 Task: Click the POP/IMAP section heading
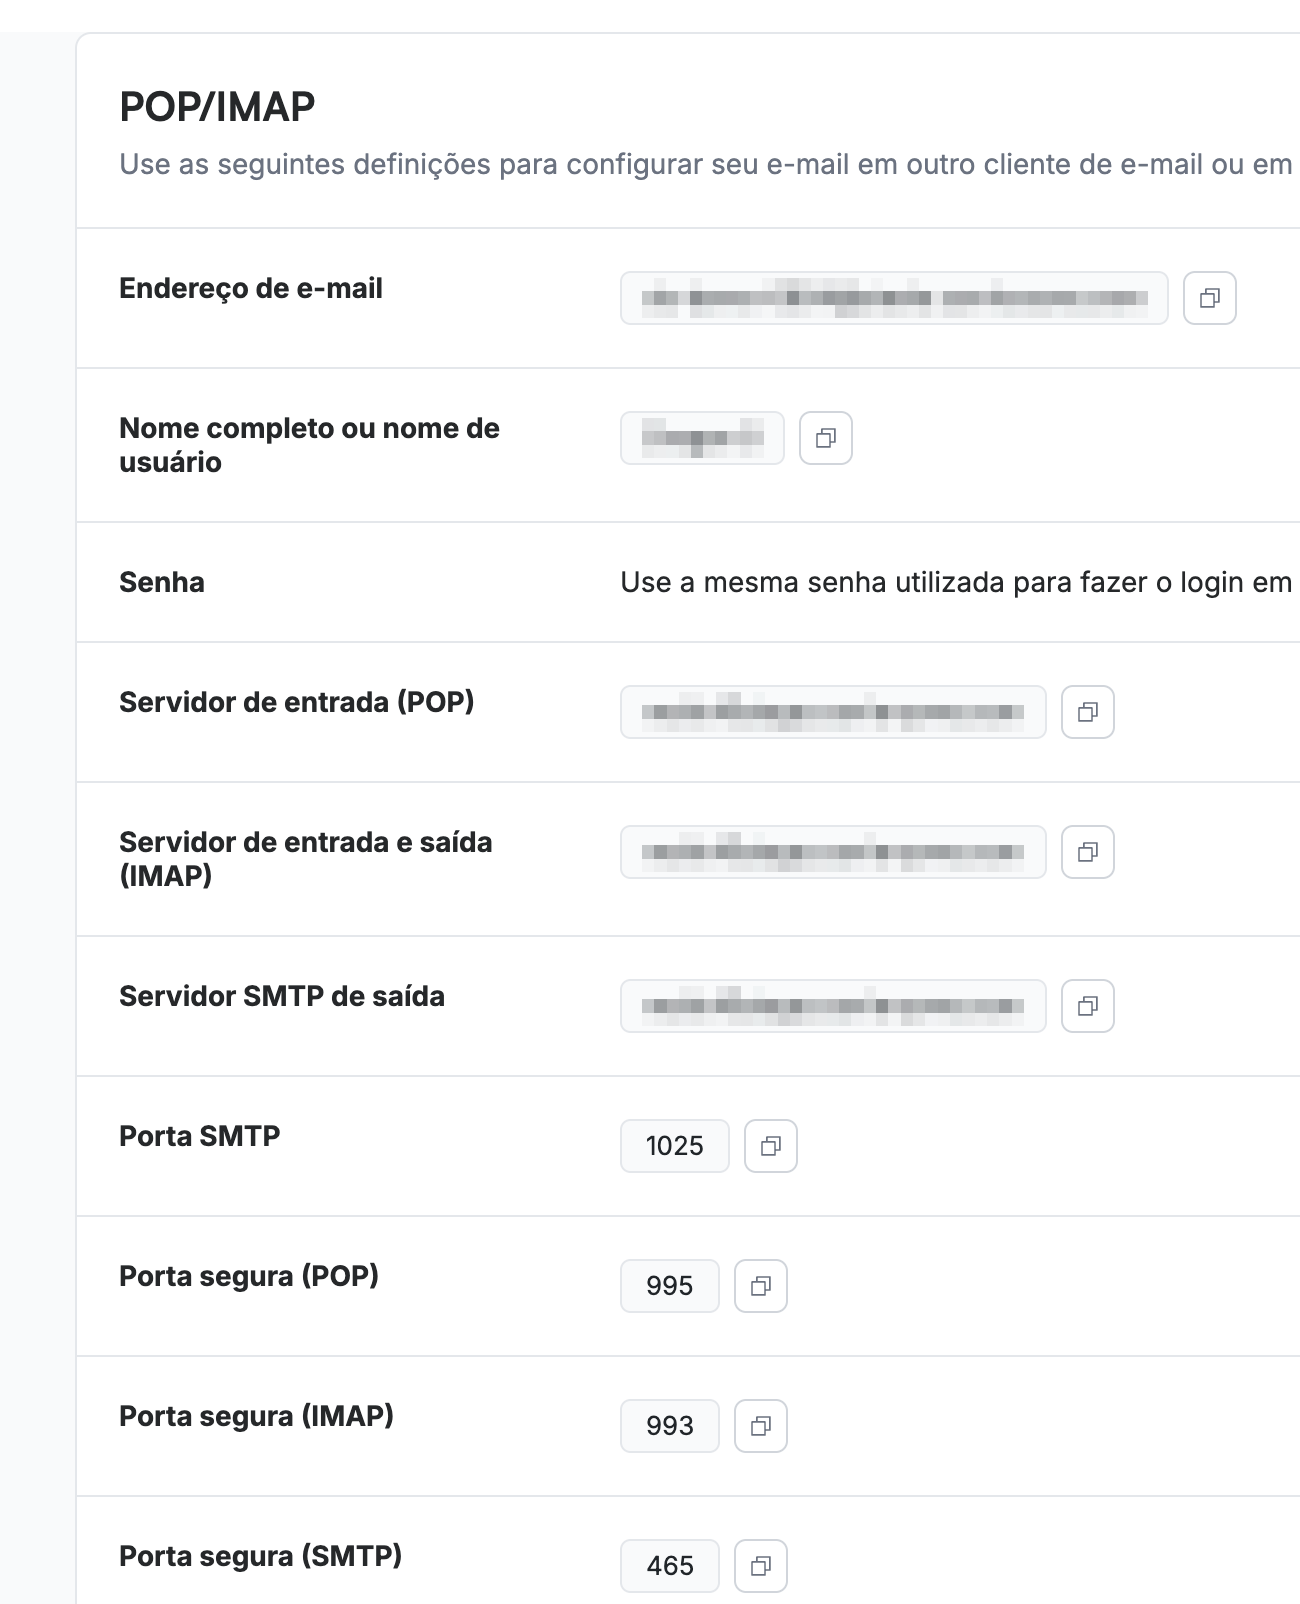(x=217, y=107)
